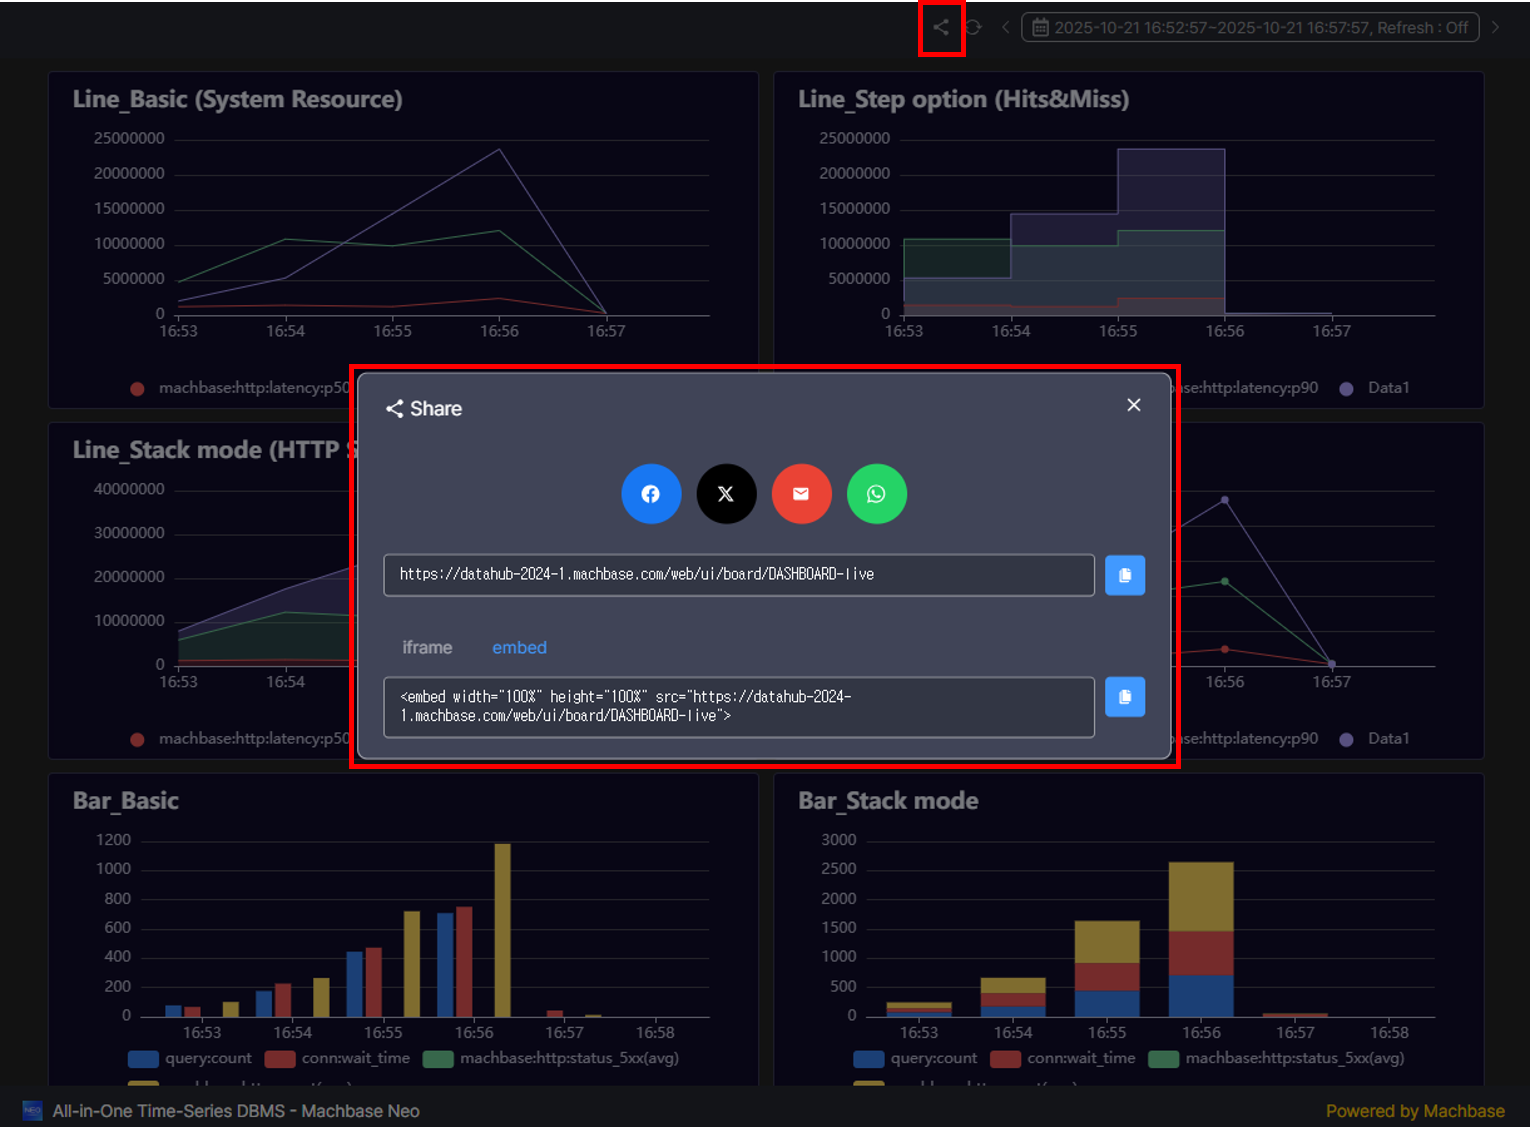Share dashboard via Facebook
1530x1127 pixels.
(x=651, y=494)
